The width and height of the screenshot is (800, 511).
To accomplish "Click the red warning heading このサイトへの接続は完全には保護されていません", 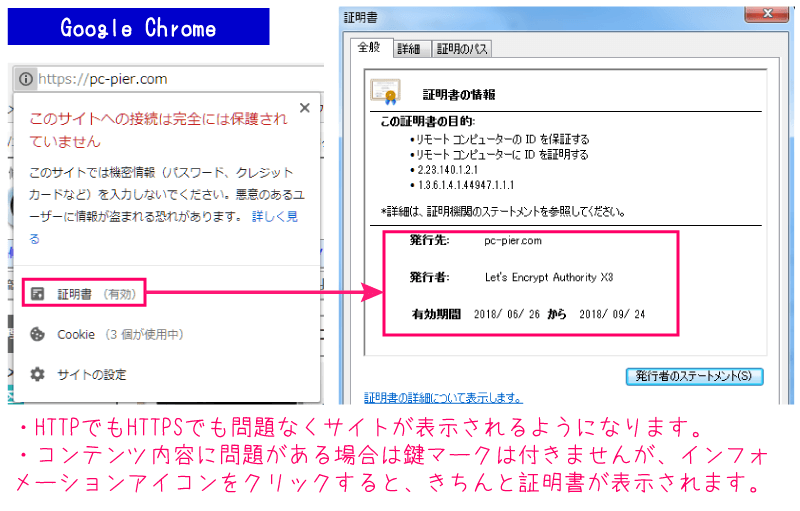I will tap(158, 130).
